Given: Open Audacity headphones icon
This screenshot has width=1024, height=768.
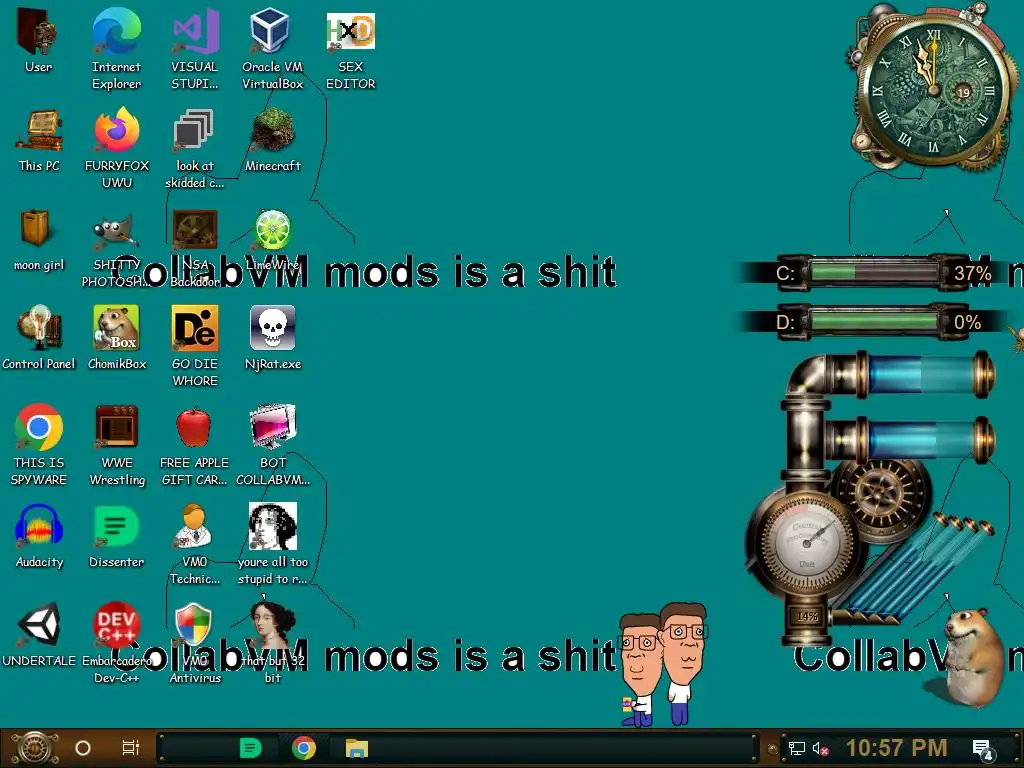Looking at the screenshot, I should click(x=39, y=536).
